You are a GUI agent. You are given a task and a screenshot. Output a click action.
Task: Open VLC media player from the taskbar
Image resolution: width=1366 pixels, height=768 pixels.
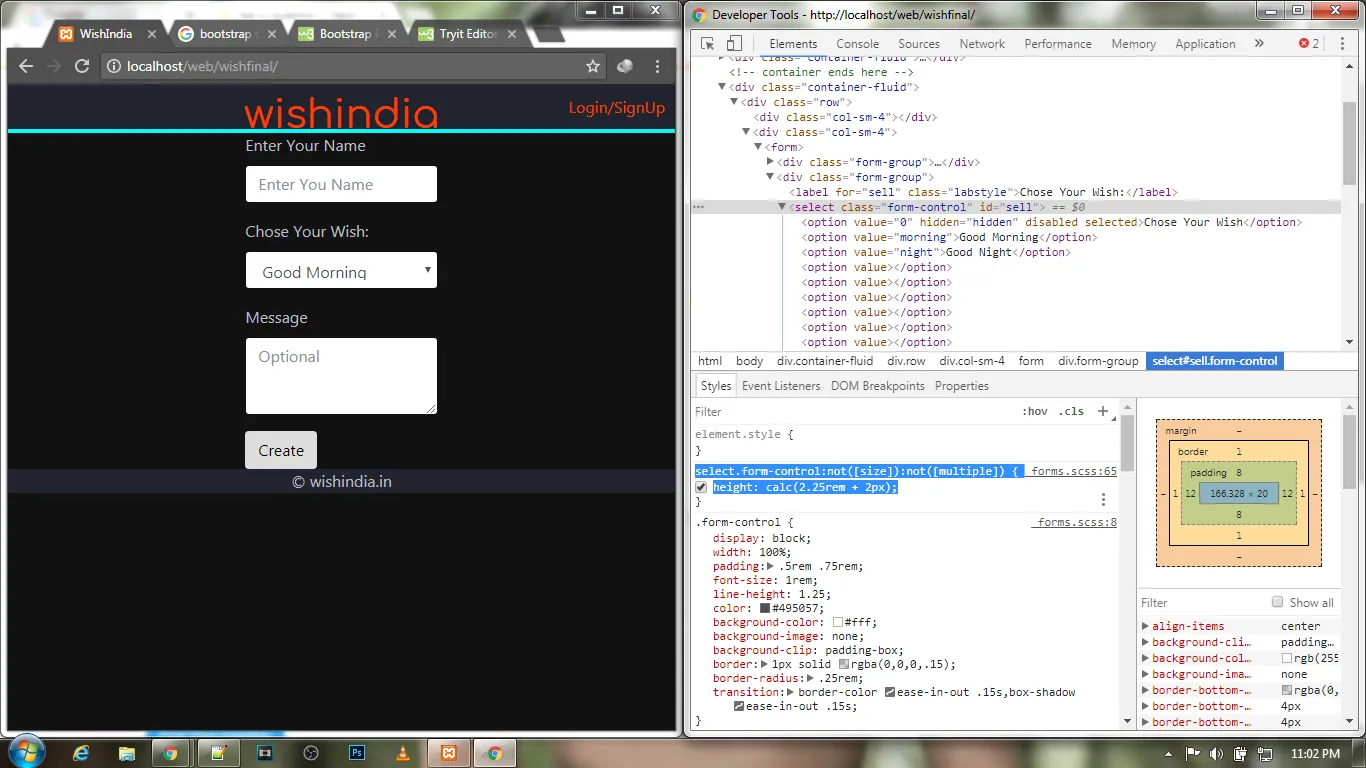point(403,753)
